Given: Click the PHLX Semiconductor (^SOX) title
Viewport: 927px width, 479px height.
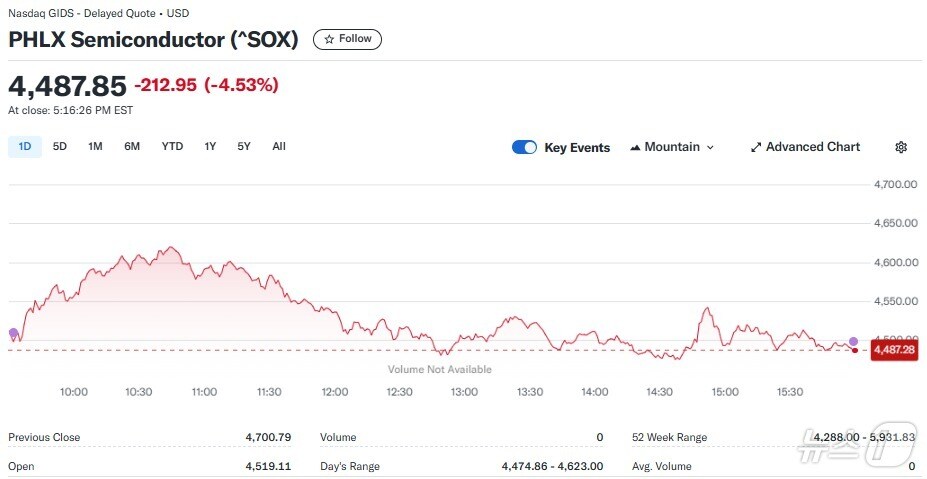Looking at the screenshot, I should tap(155, 40).
